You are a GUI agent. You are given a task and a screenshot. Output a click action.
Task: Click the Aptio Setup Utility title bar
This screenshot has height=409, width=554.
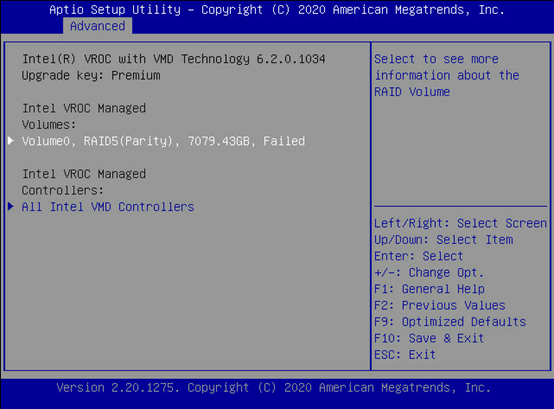277,10
